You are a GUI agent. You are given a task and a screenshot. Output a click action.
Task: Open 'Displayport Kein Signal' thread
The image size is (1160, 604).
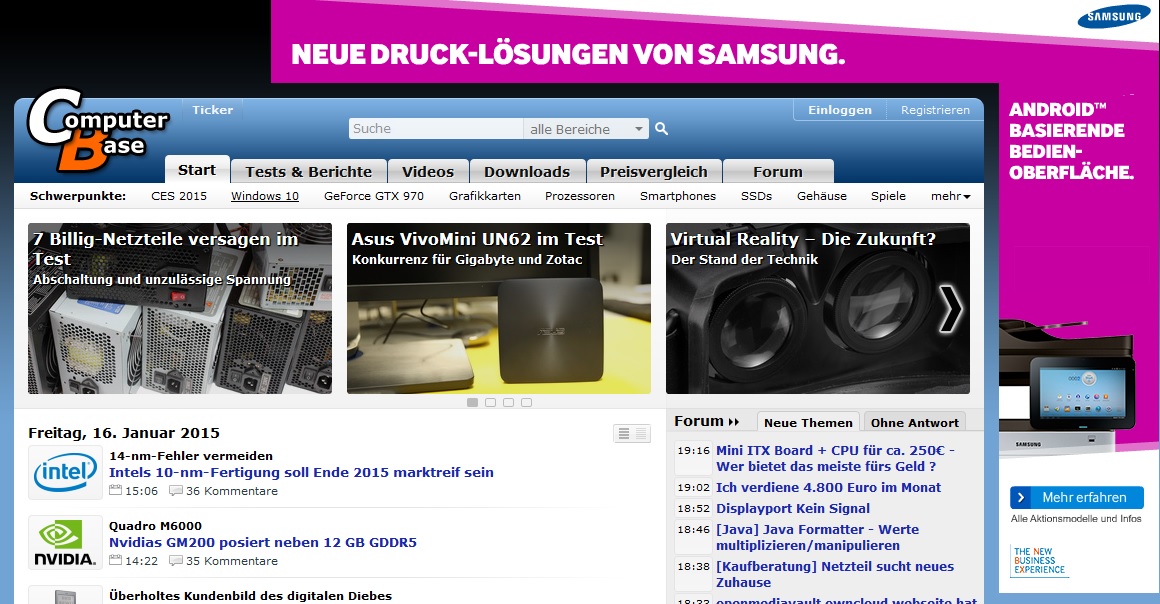(x=793, y=509)
